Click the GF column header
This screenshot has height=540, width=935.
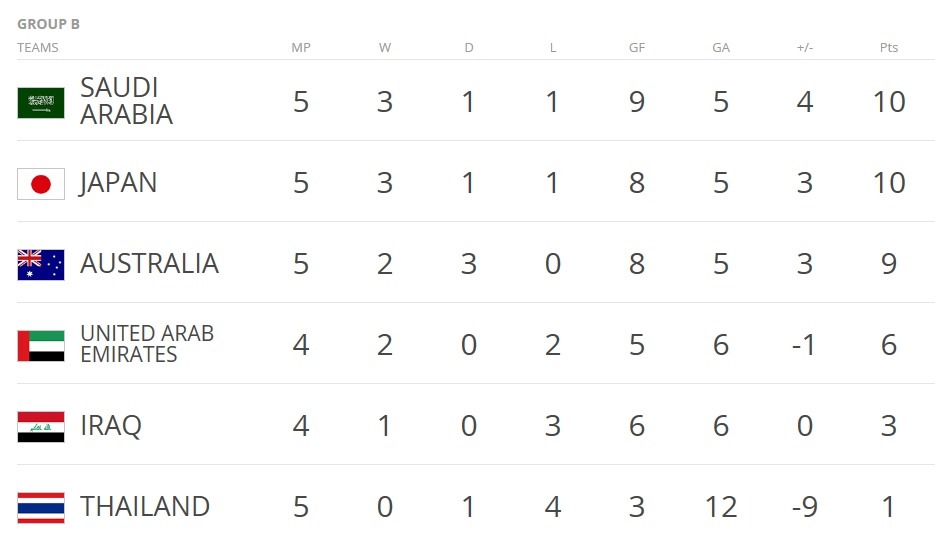tap(637, 48)
